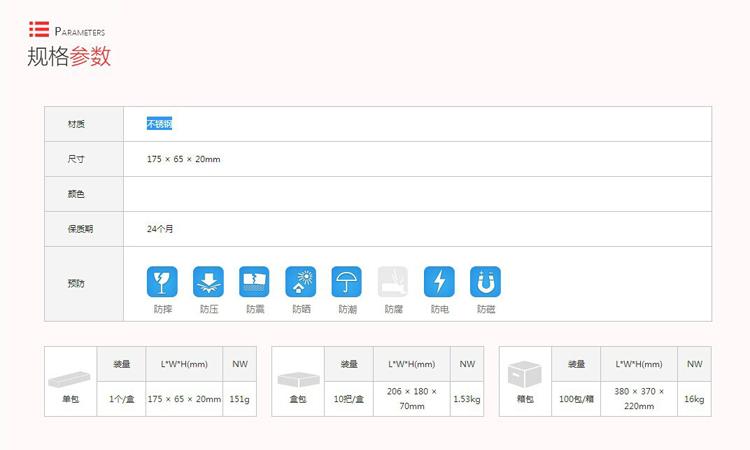Click the highlighted 不锈钢 material text
The width and height of the screenshot is (750, 450).
160,124
